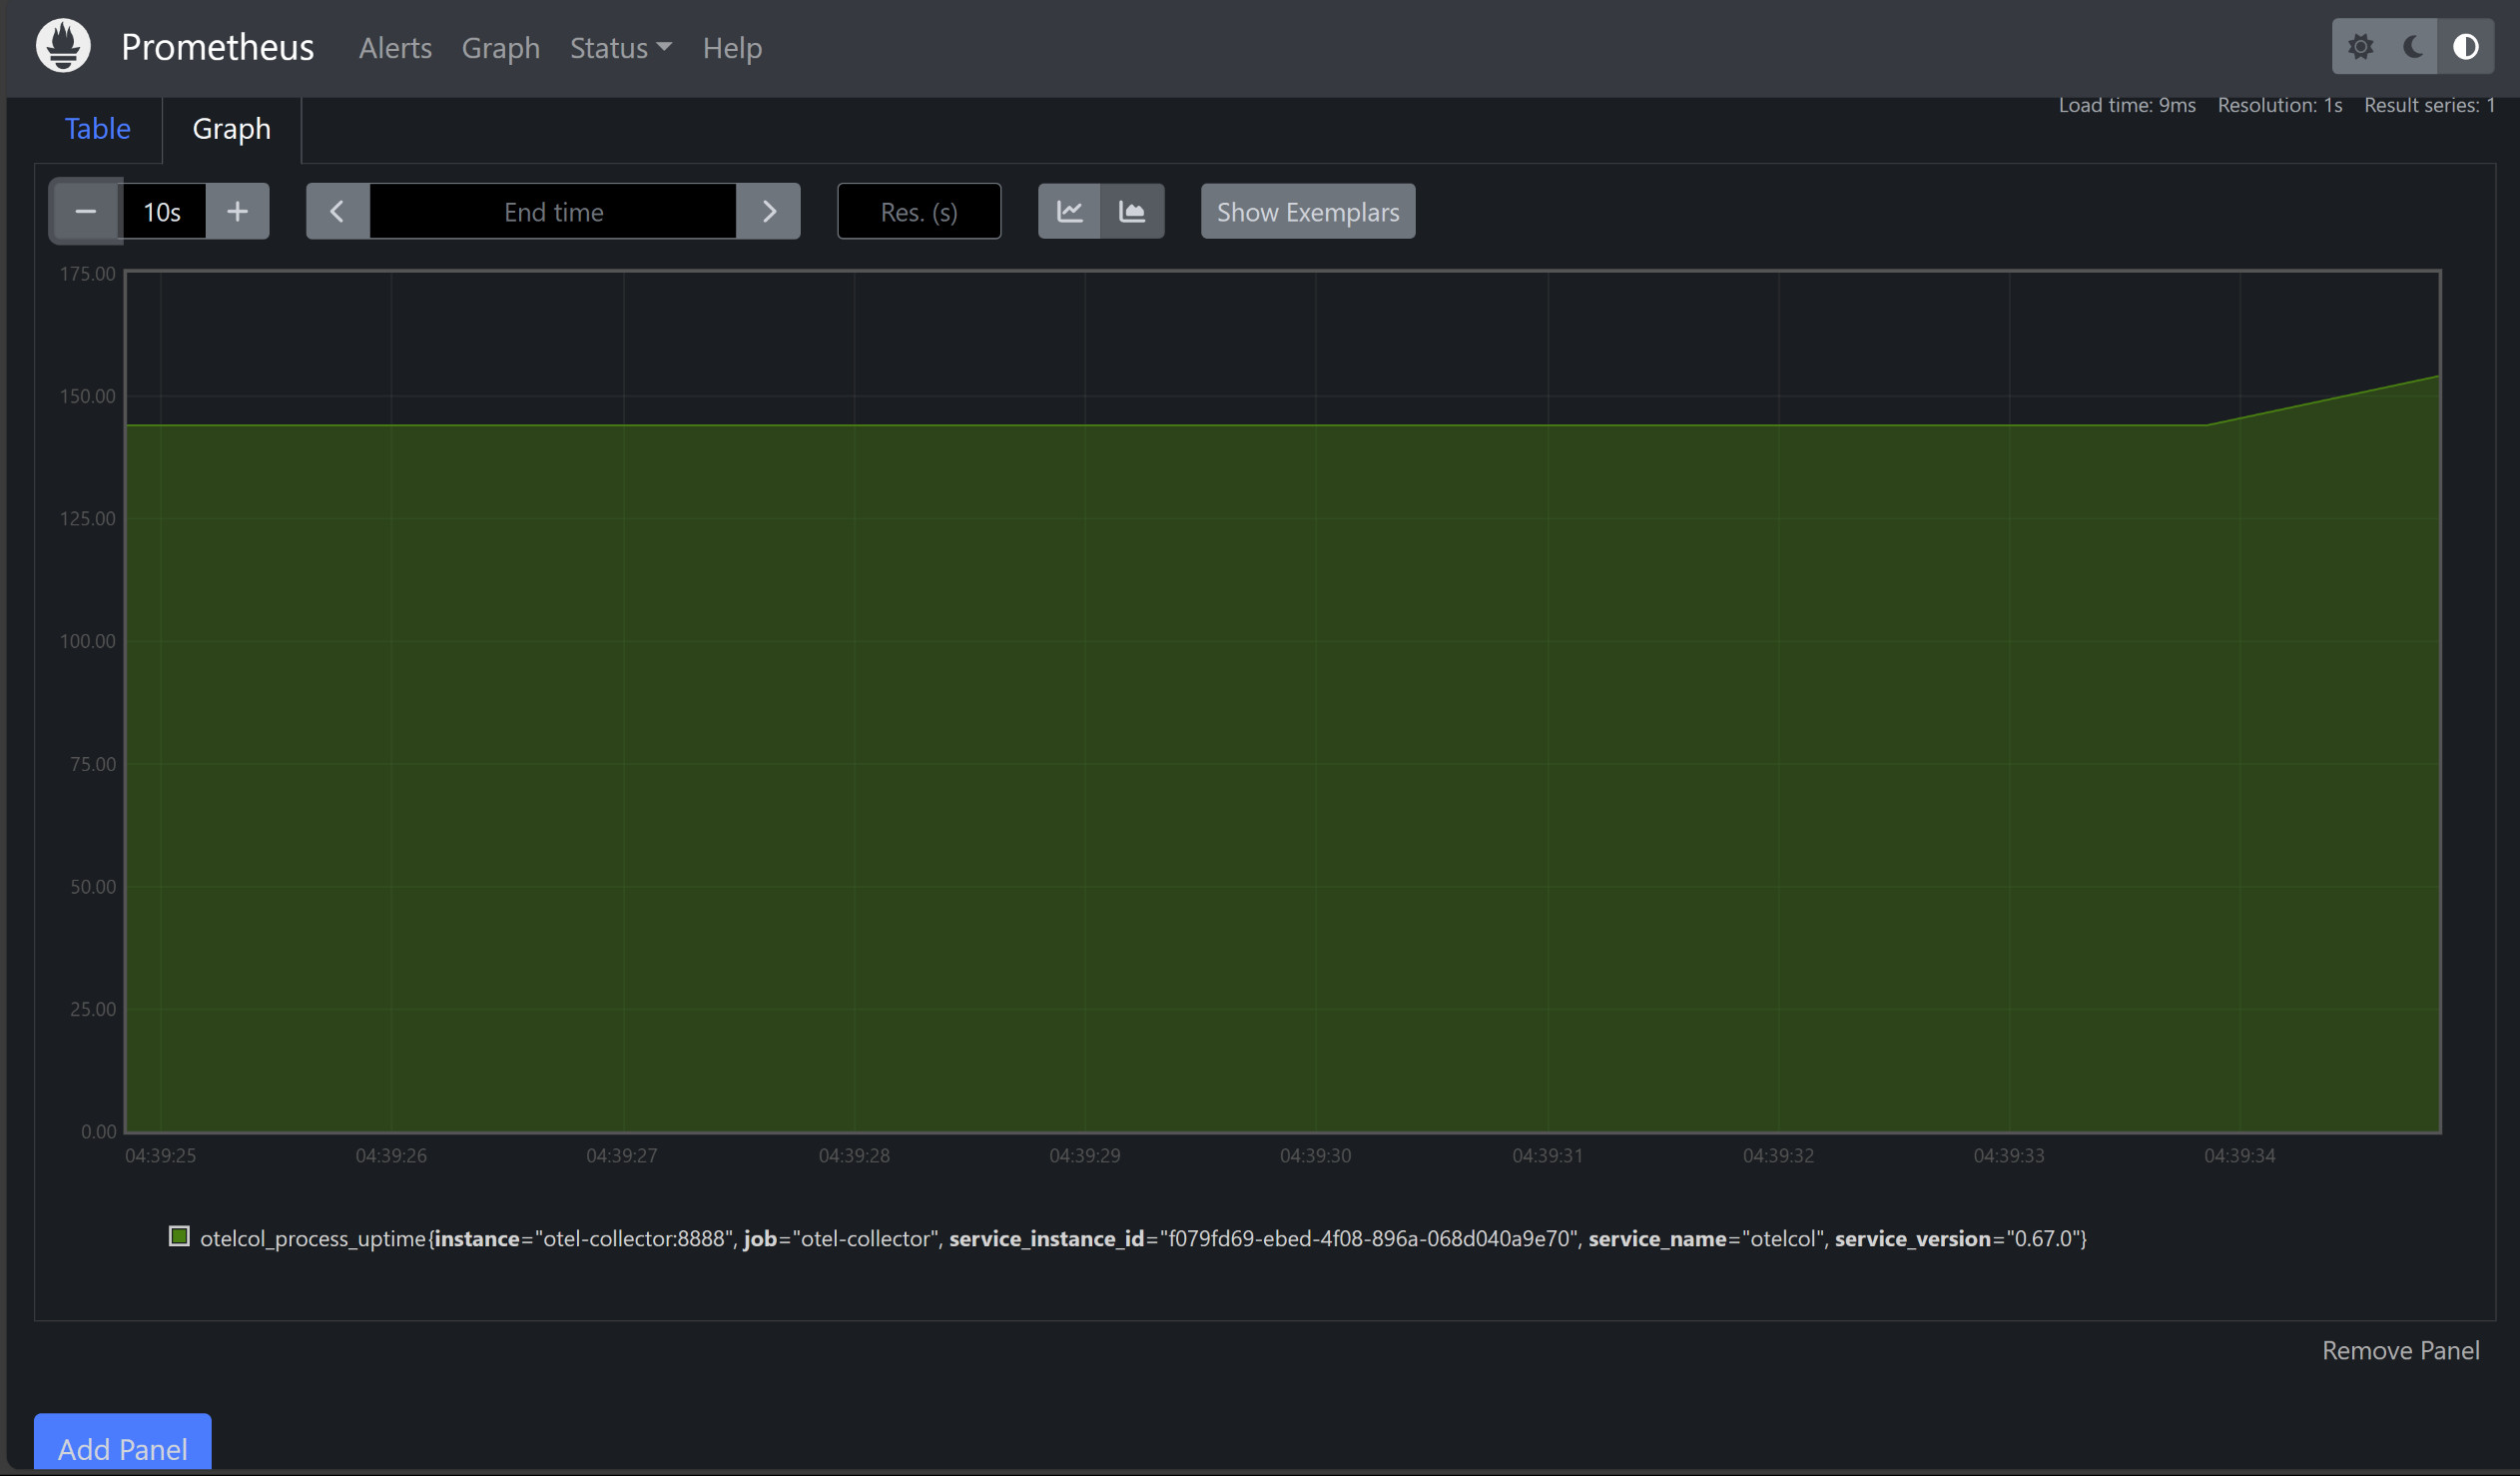Click the Prometheus flame logo icon
Viewport: 2520px width, 1476px height.
pyautogui.click(x=63, y=46)
